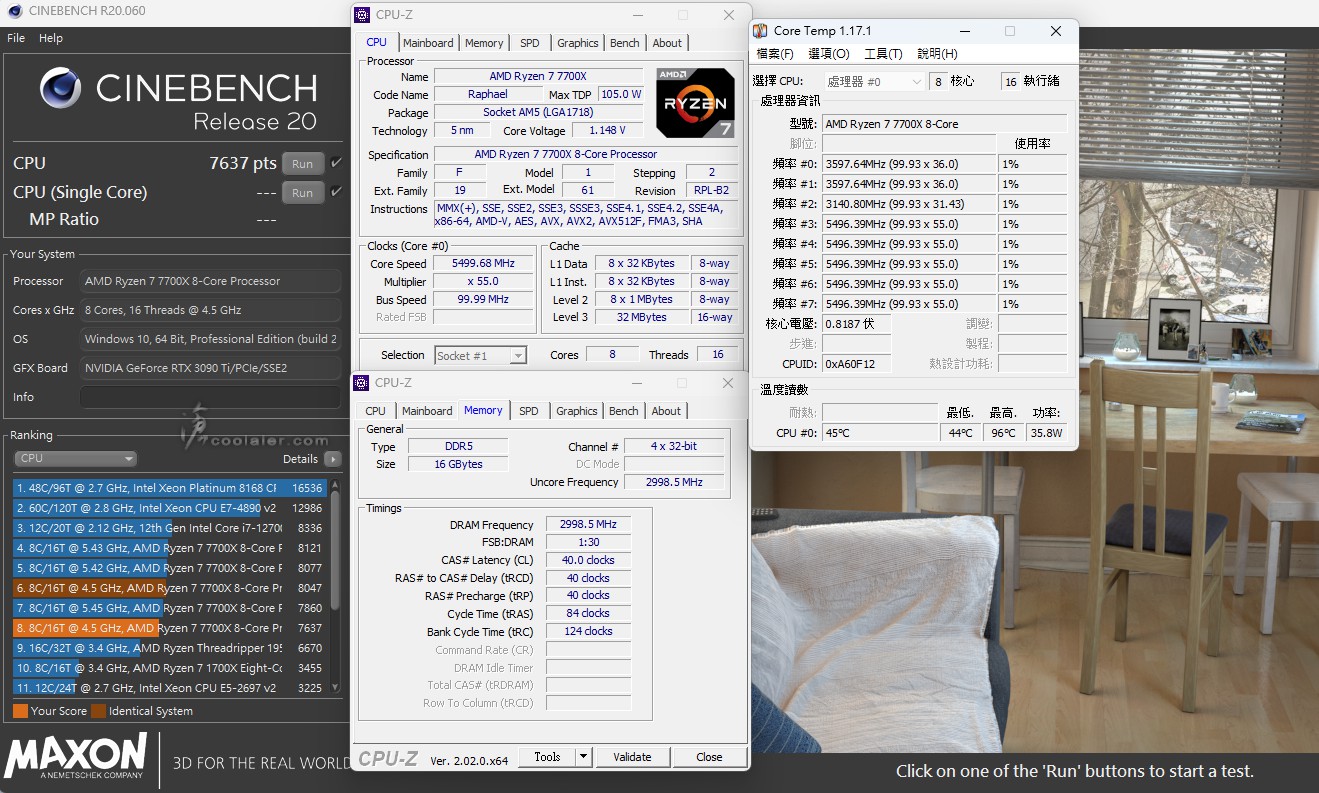Click the Ranking Details arrow icon
This screenshot has width=1319, height=793.
pyautogui.click(x=332, y=459)
